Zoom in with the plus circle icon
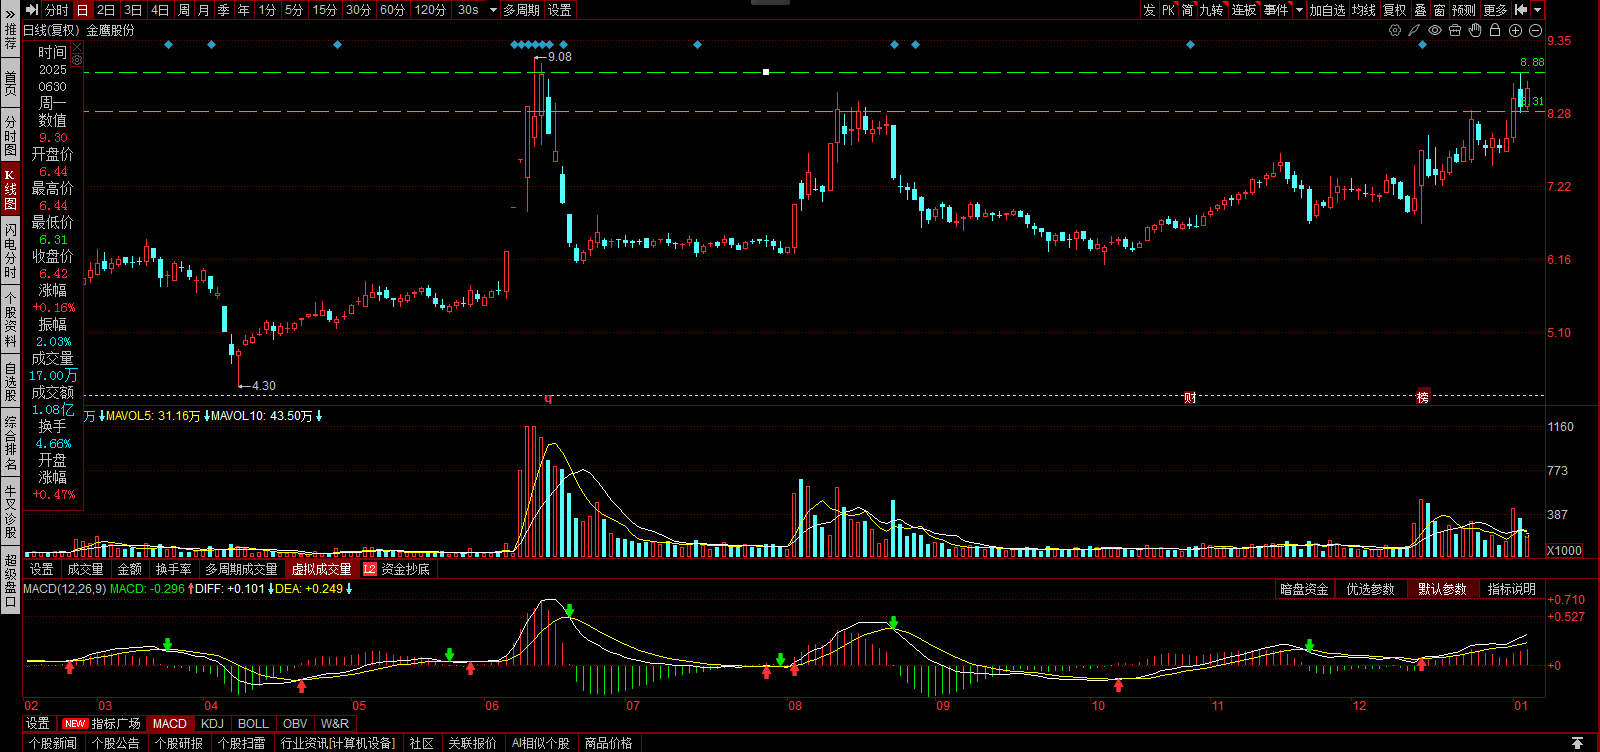This screenshot has width=1600, height=752. pyautogui.click(x=1515, y=30)
